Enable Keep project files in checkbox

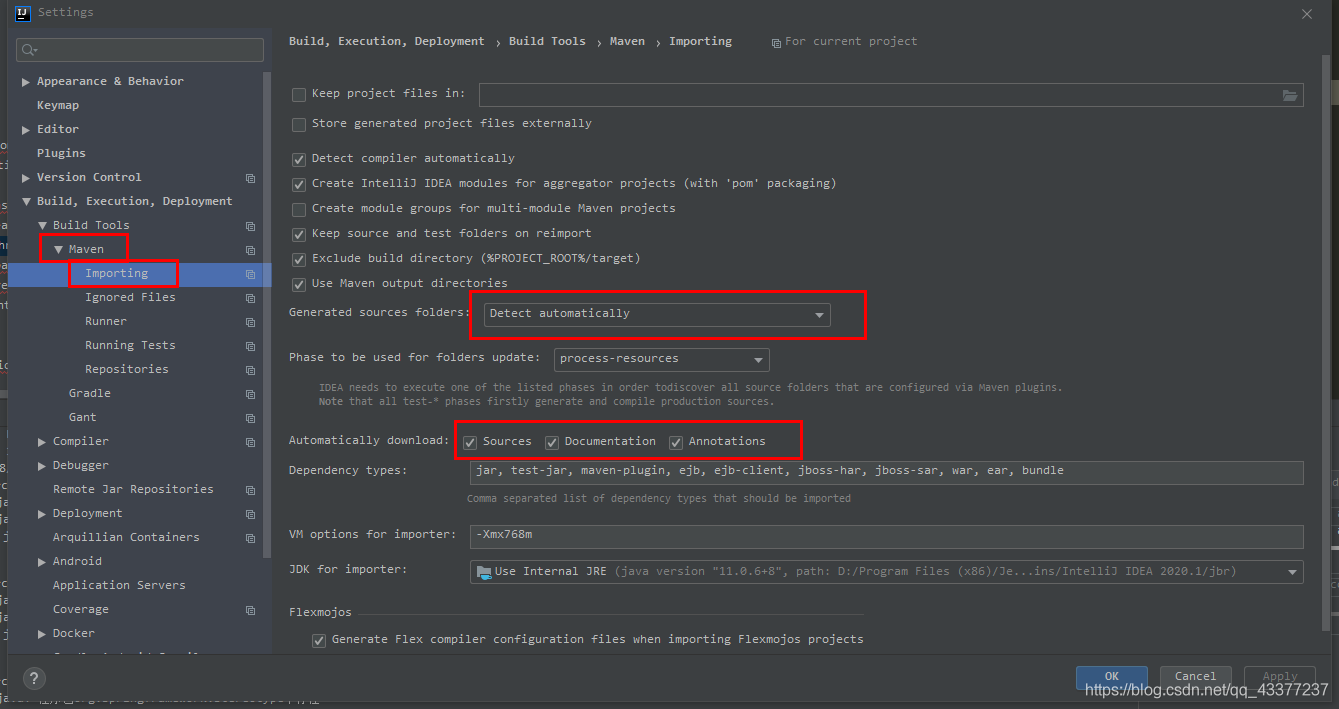click(x=299, y=94)
